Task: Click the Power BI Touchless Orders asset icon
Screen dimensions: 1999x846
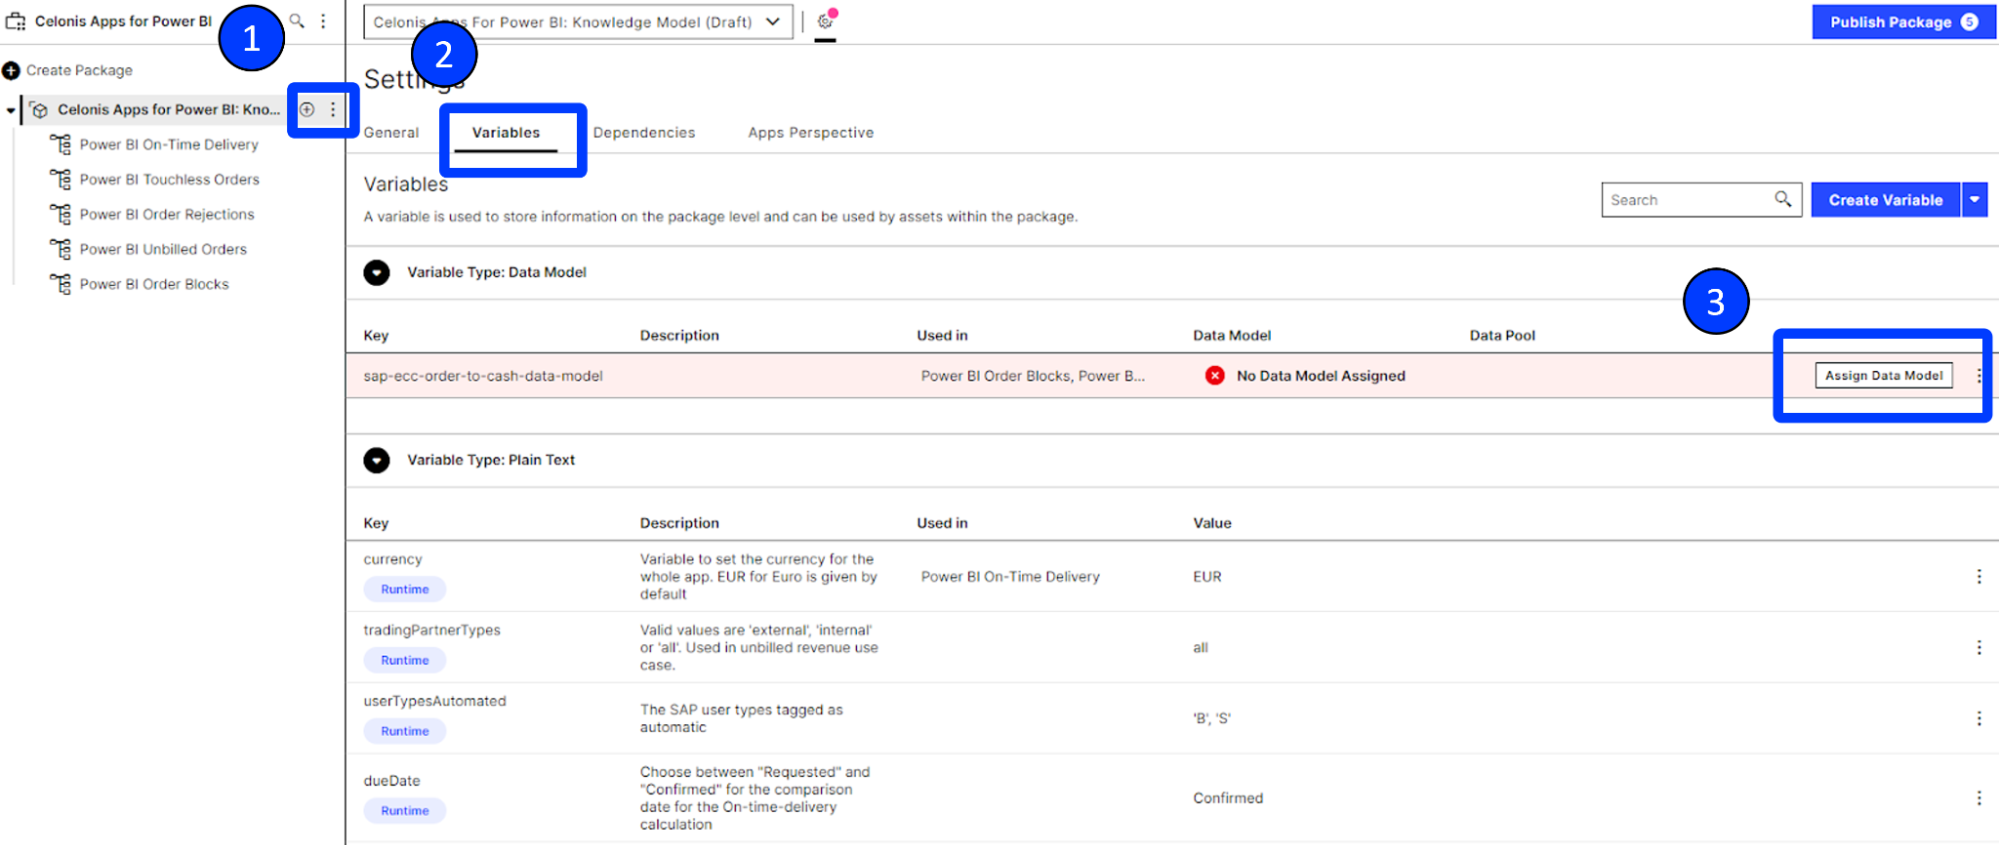Action: coord(61,179)
